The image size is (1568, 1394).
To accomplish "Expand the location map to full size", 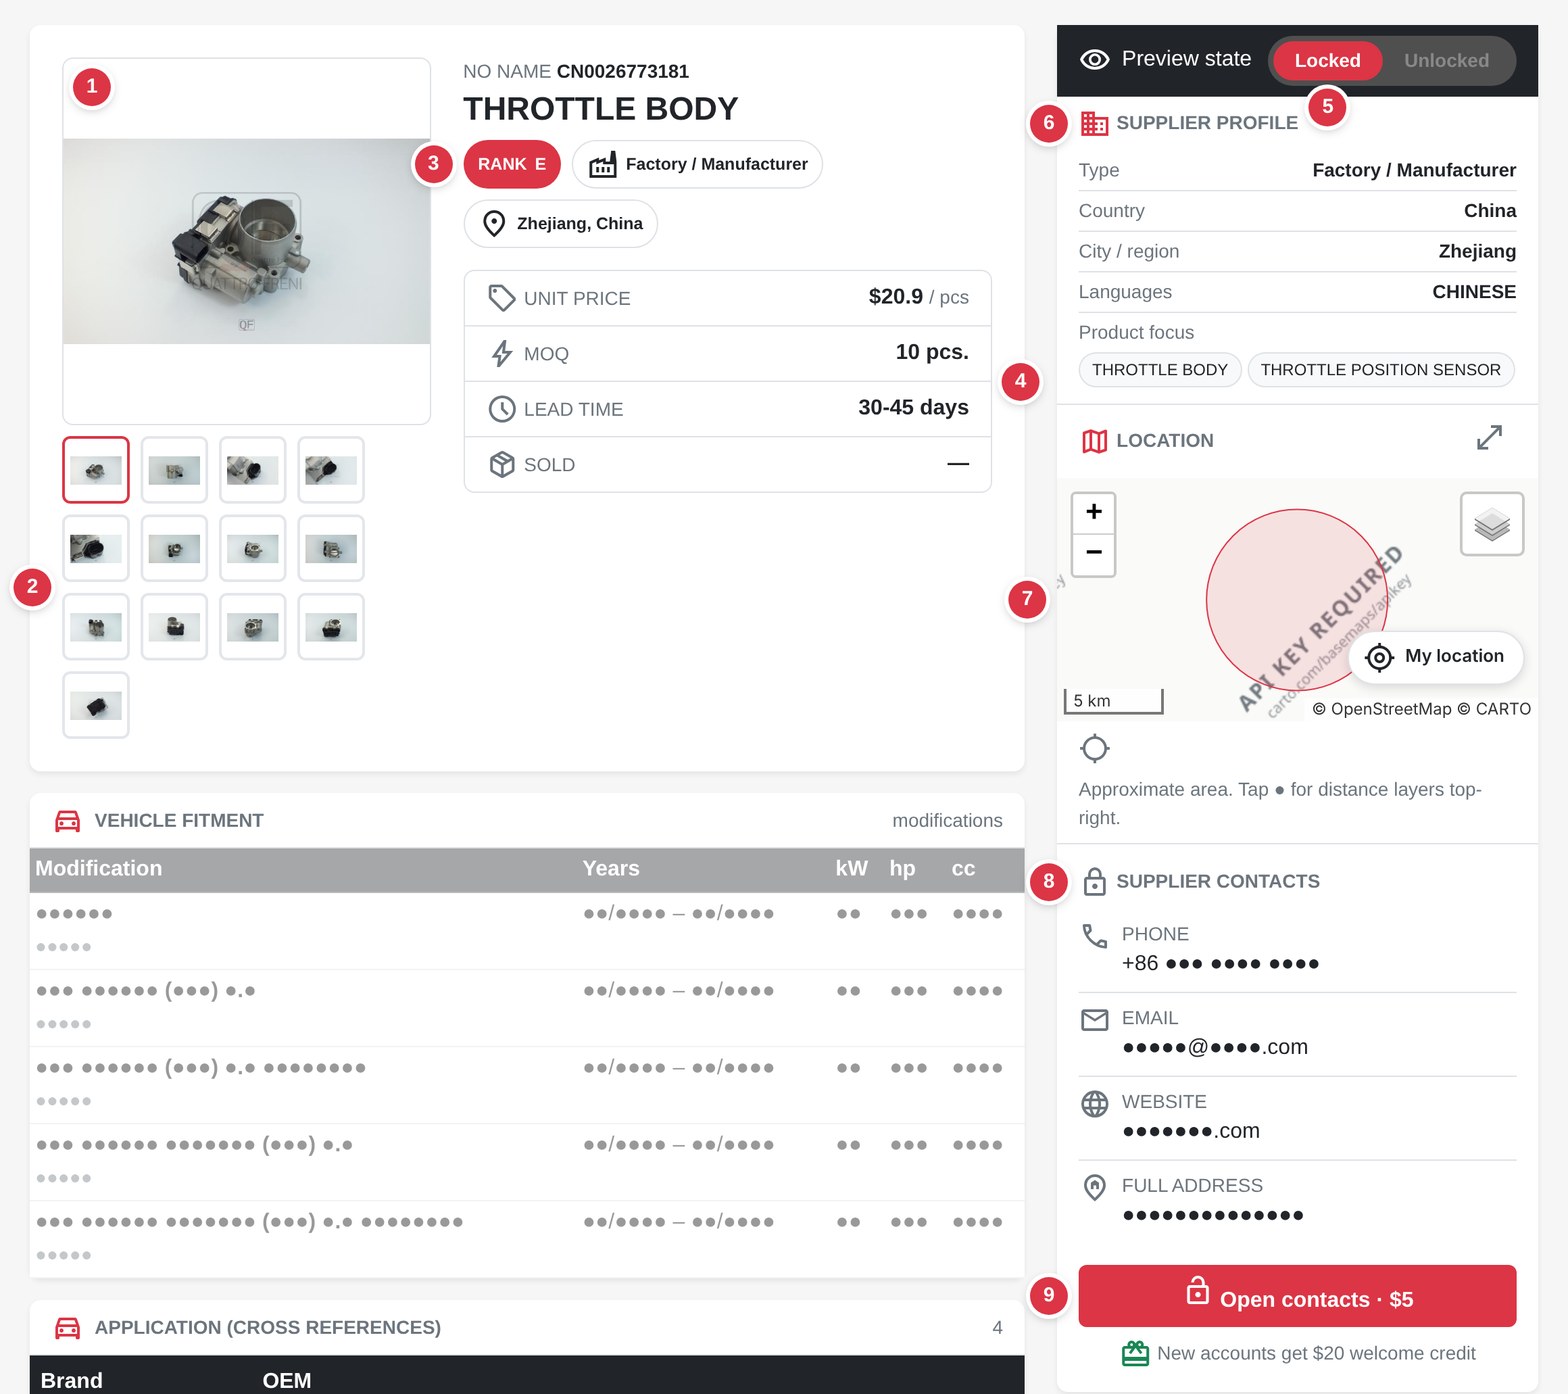I will click(x=1489, y=438).
